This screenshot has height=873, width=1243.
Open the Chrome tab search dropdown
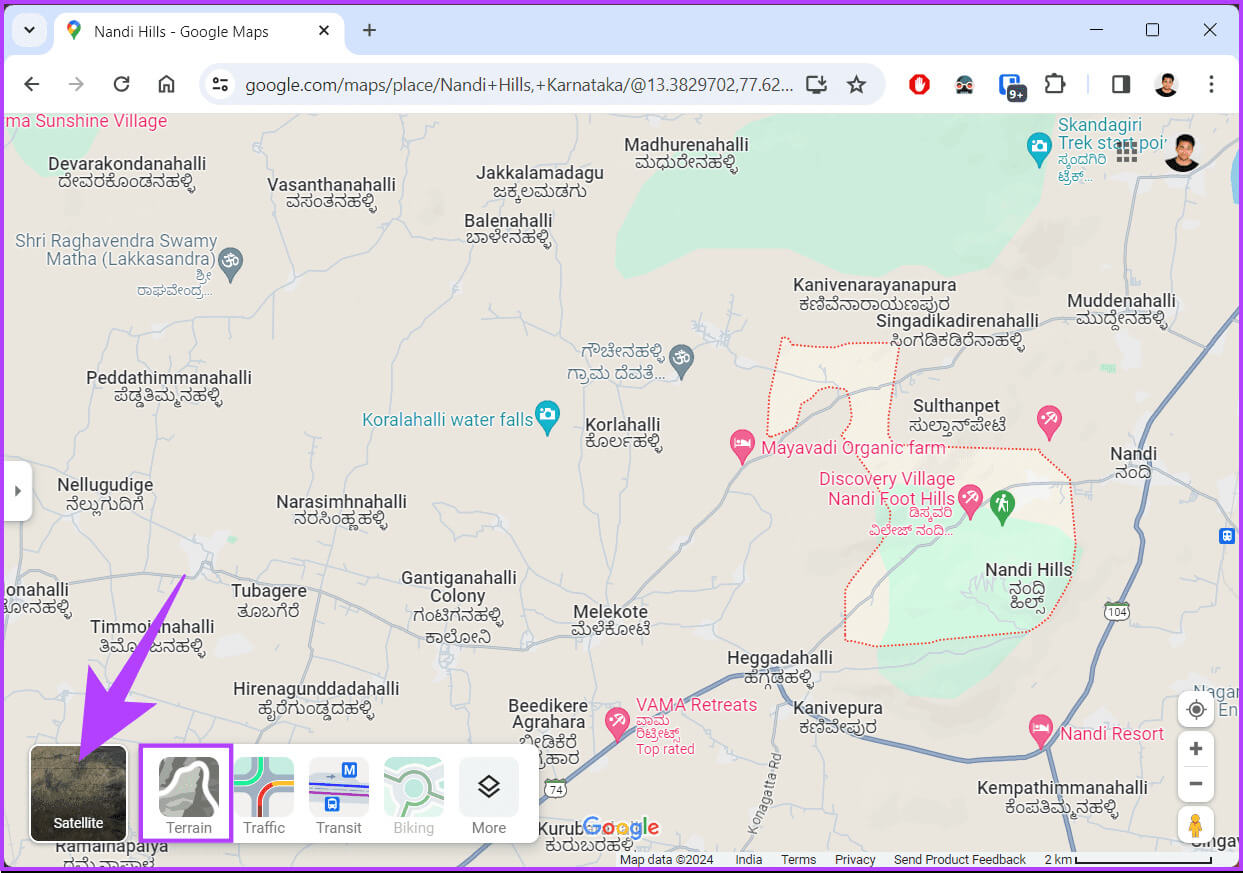coord(29,30)
